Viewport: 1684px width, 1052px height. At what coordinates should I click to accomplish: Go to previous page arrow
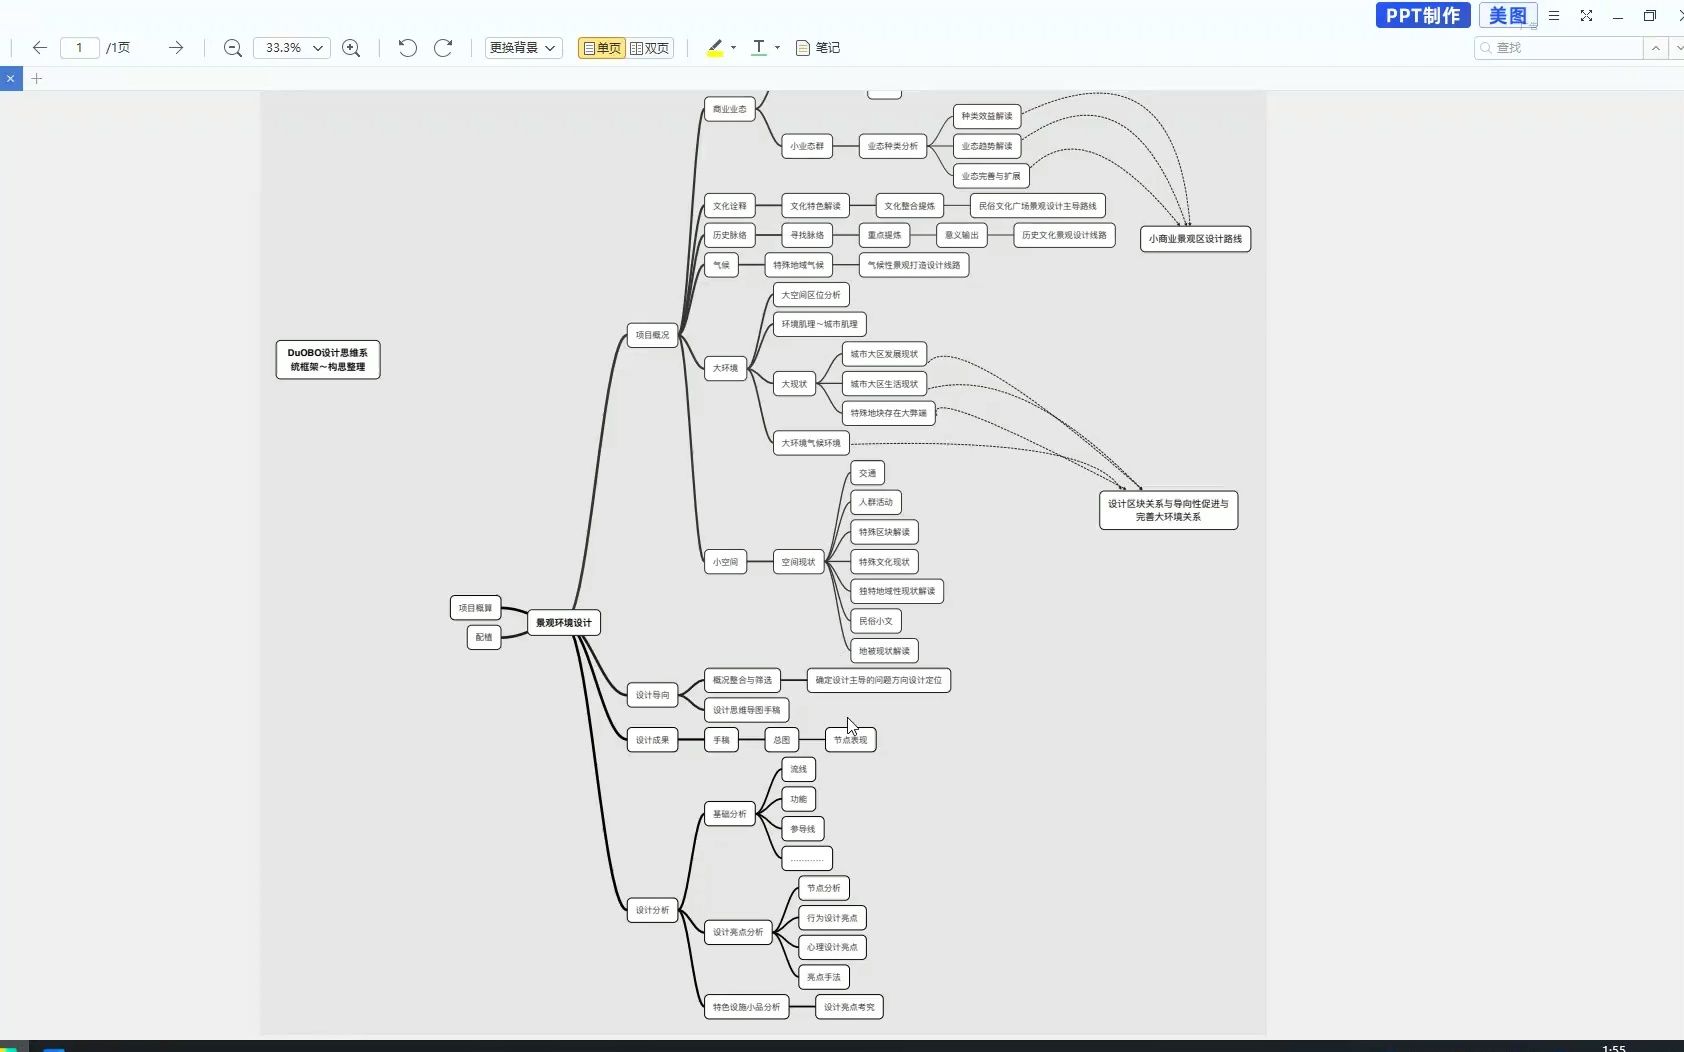pos(40,47)
